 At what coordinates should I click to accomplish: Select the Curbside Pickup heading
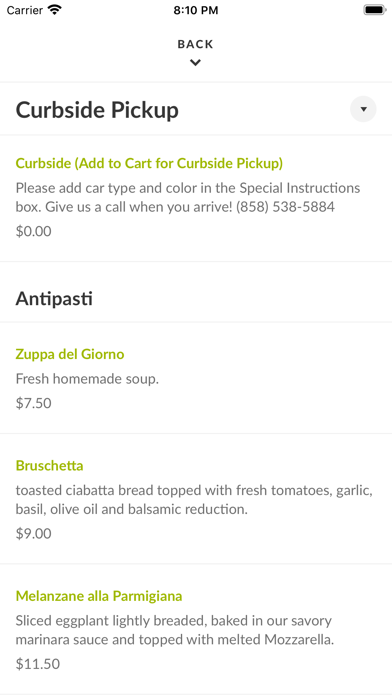pos(97,110)
